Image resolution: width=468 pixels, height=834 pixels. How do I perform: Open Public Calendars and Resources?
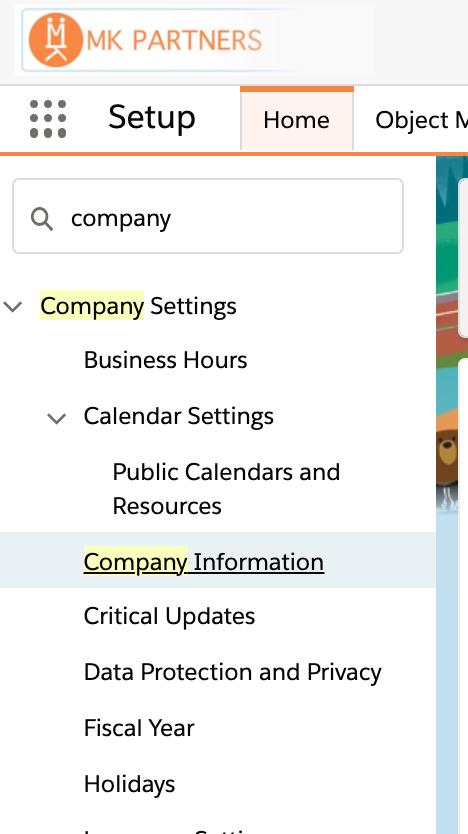coord(226,489)
